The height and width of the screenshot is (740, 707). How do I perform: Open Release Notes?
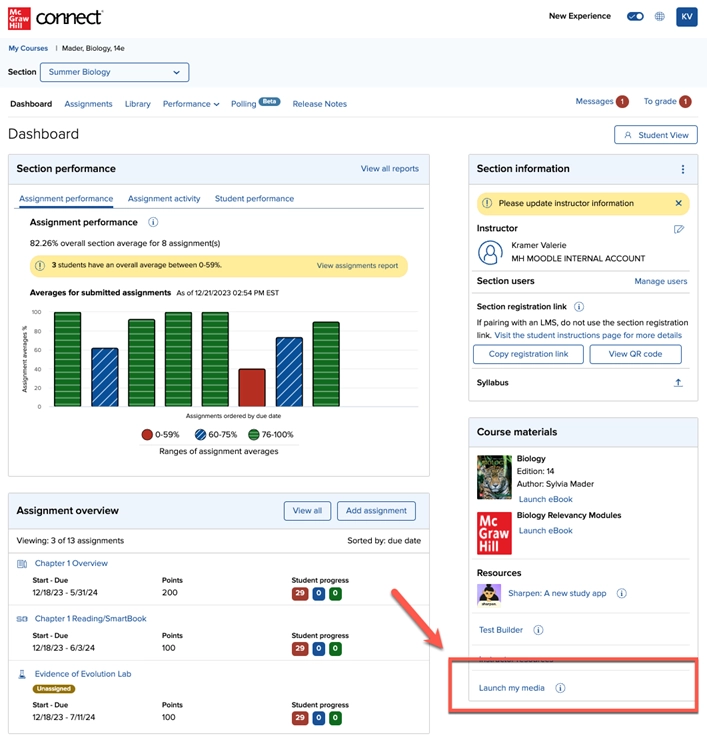pyautogui.click(x=320, y=104)
